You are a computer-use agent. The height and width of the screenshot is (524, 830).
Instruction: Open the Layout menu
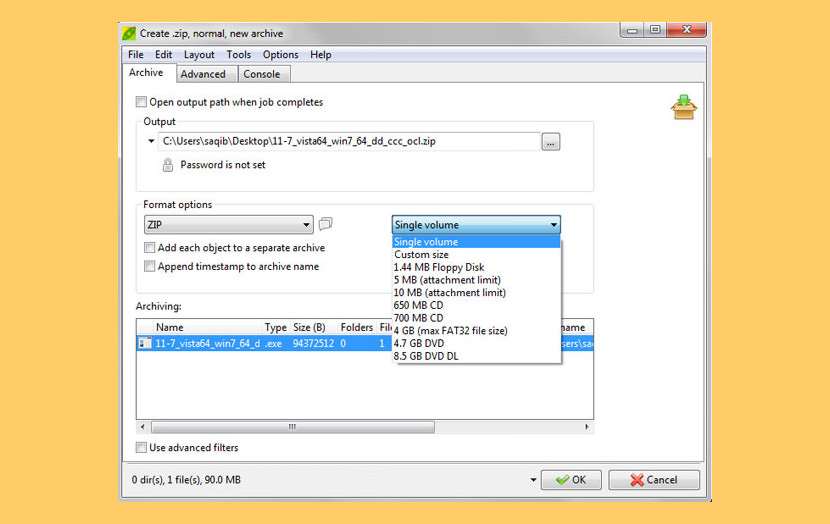click(x=199, y=55)
